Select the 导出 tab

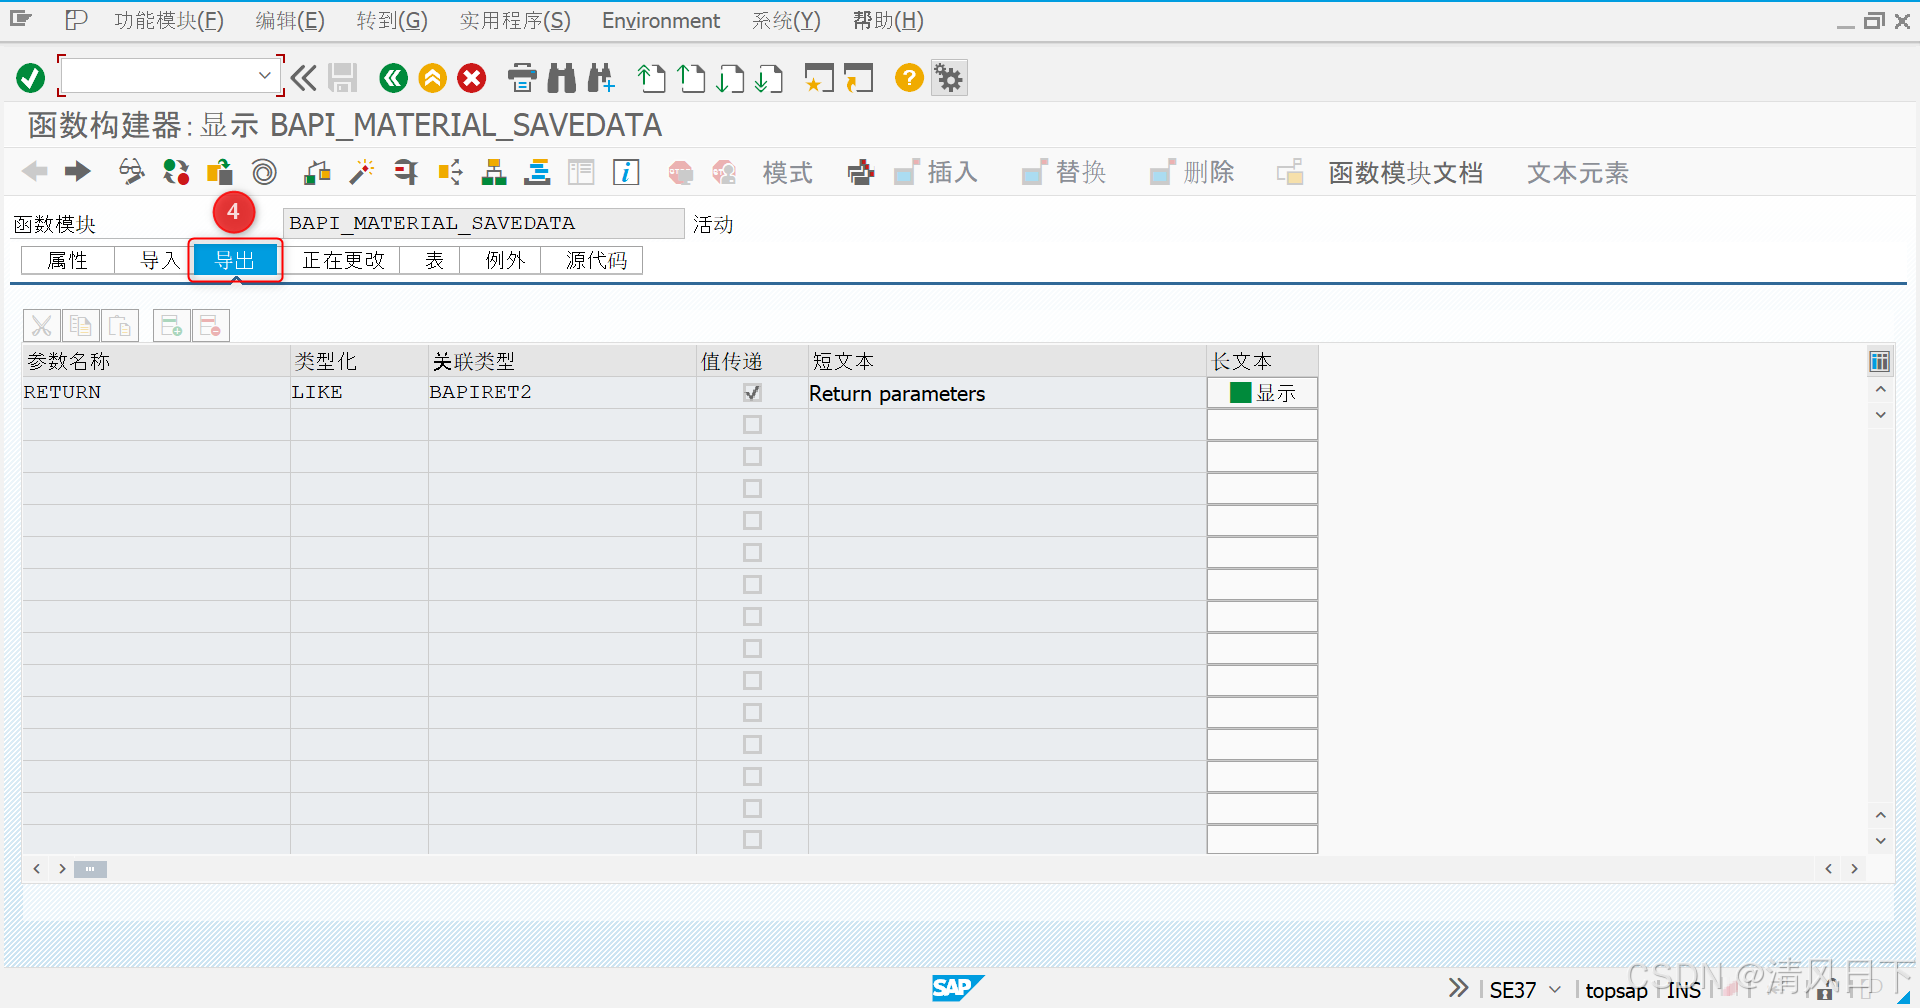click(x=235, y=260)
